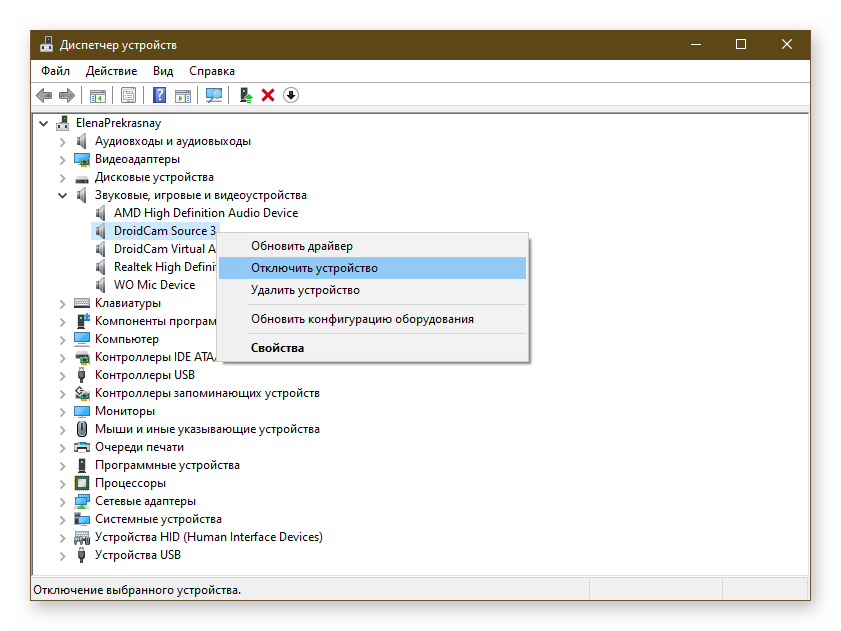Click the mouse icon for Мыши category
Image resolution: width=841 pixels, height=631 pixels.
82,429
